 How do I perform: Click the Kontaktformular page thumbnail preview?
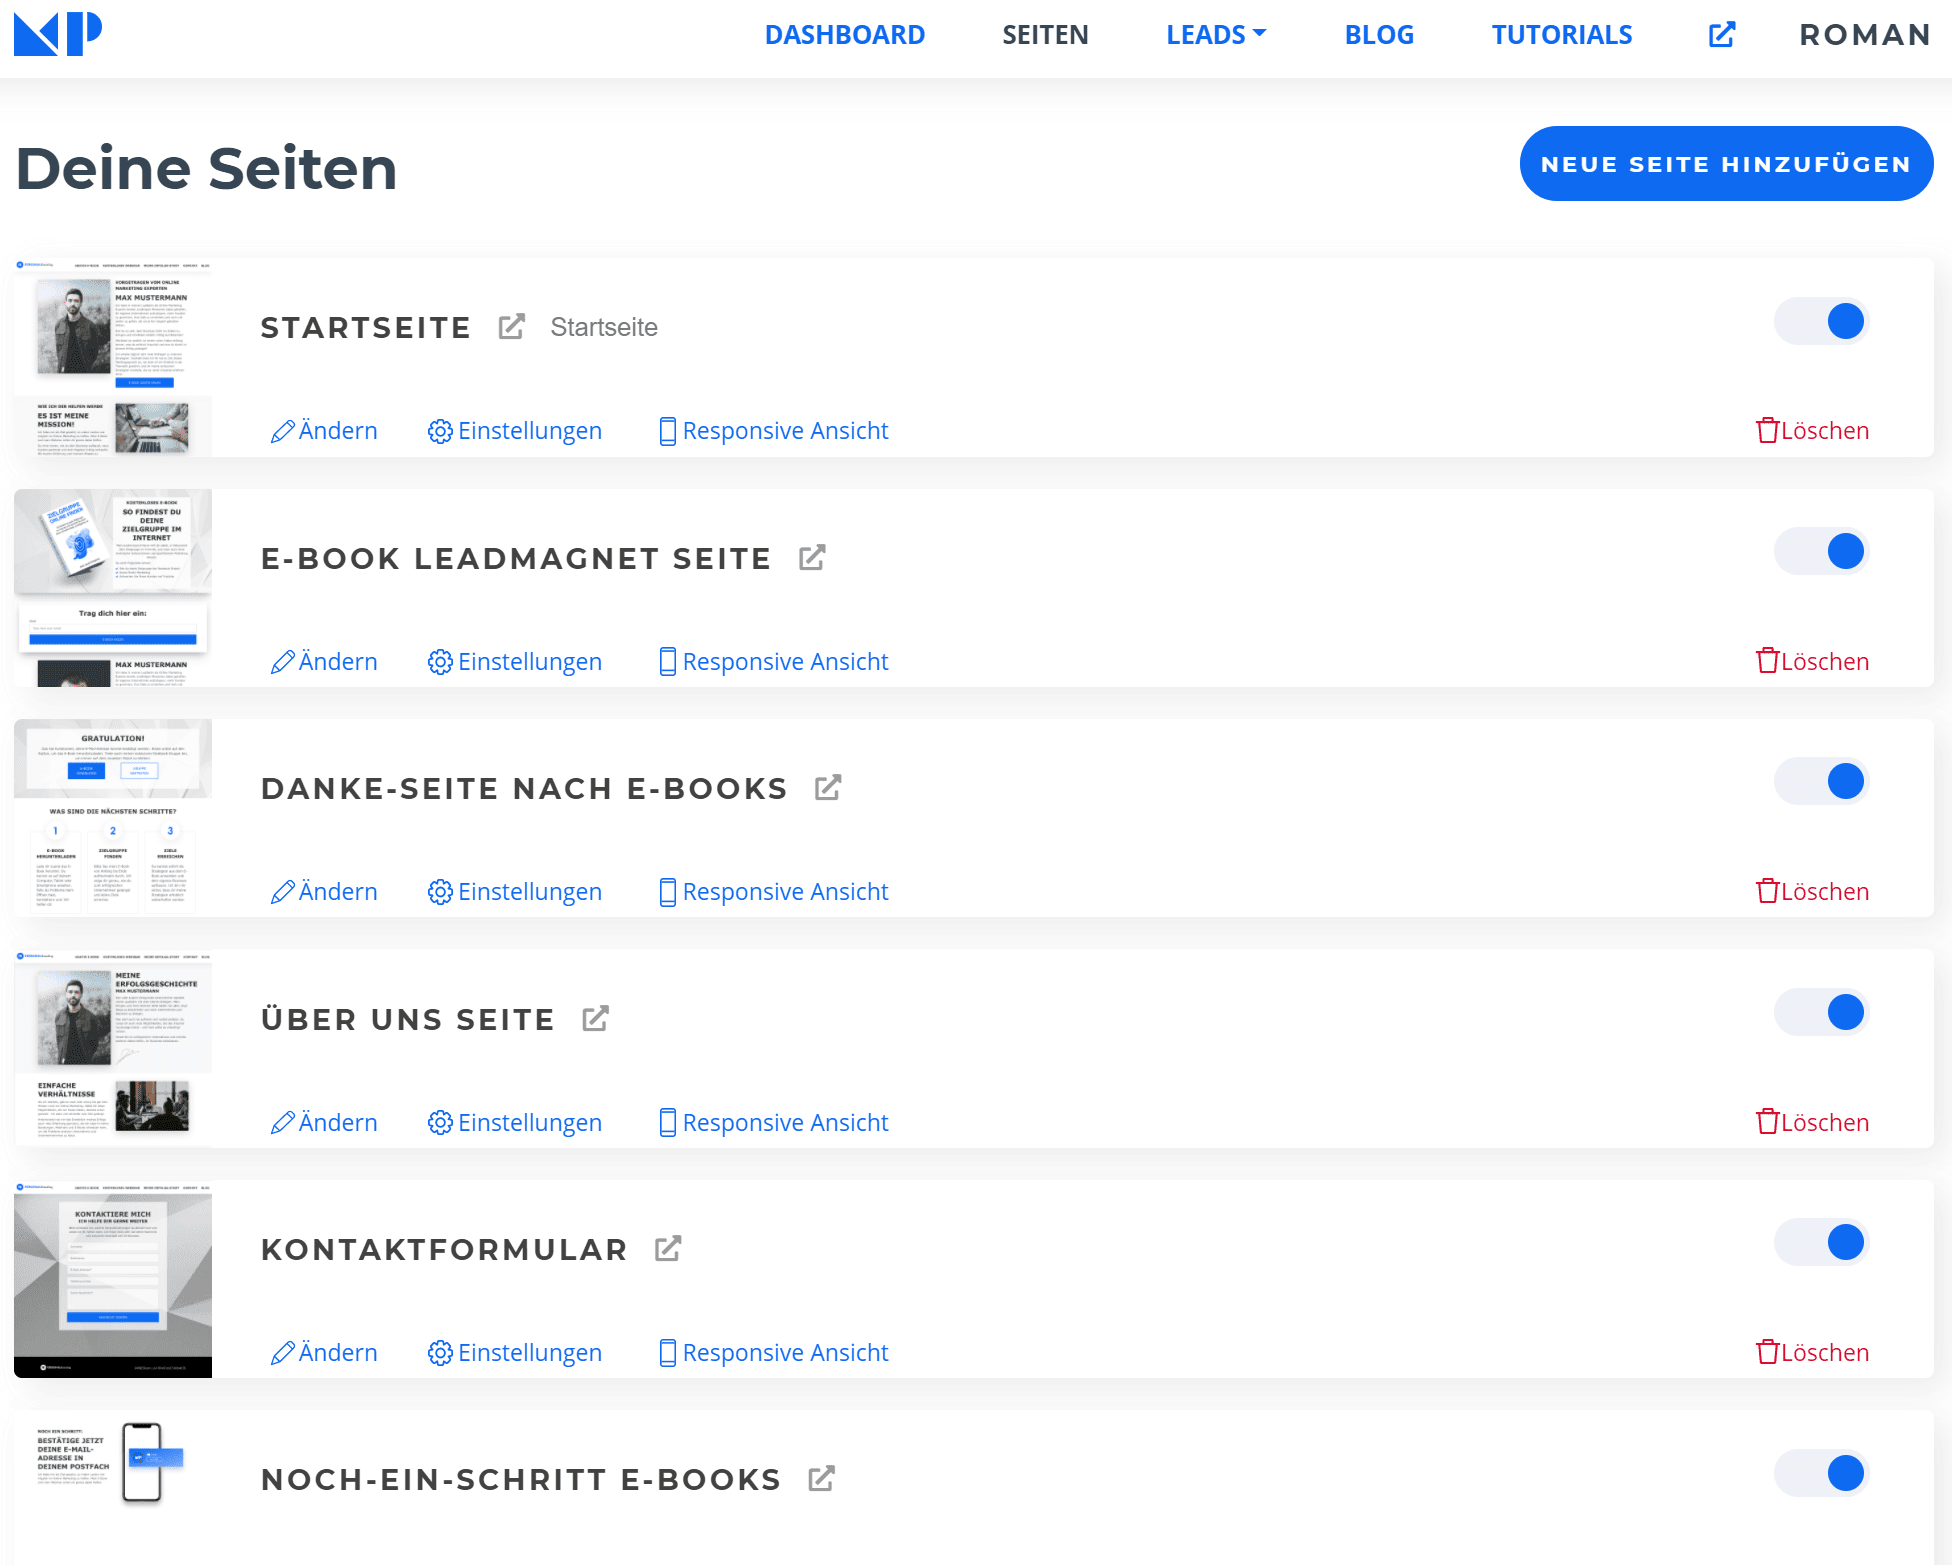113,1279
